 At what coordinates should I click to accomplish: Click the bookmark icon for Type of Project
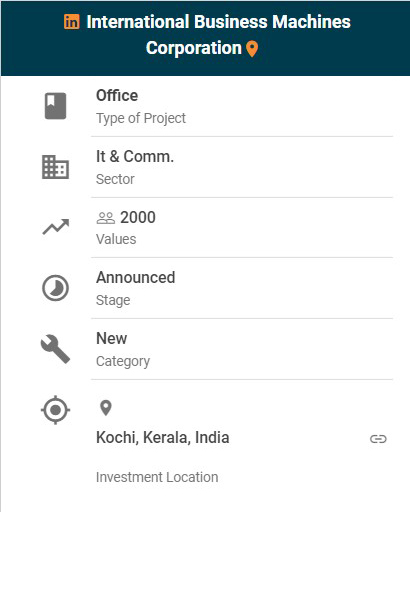click(55, 106)
